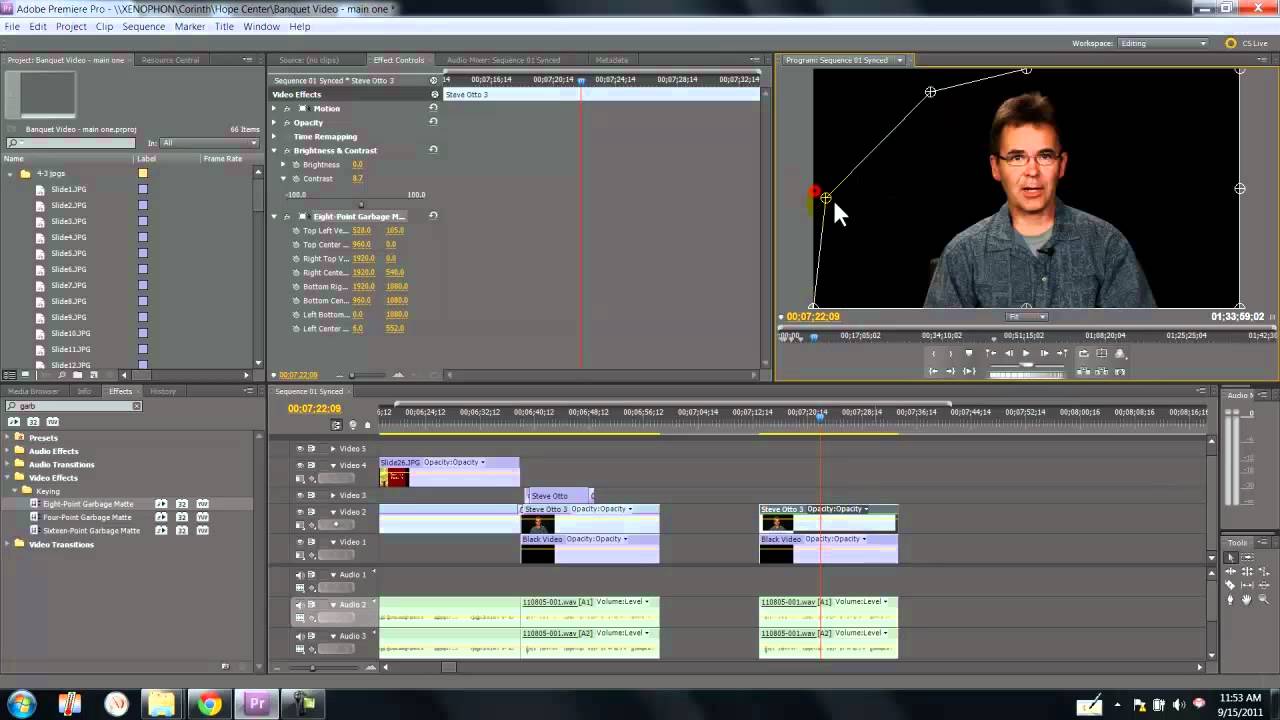Toggle Loop playback in Program monitor

pos(1083,353)
